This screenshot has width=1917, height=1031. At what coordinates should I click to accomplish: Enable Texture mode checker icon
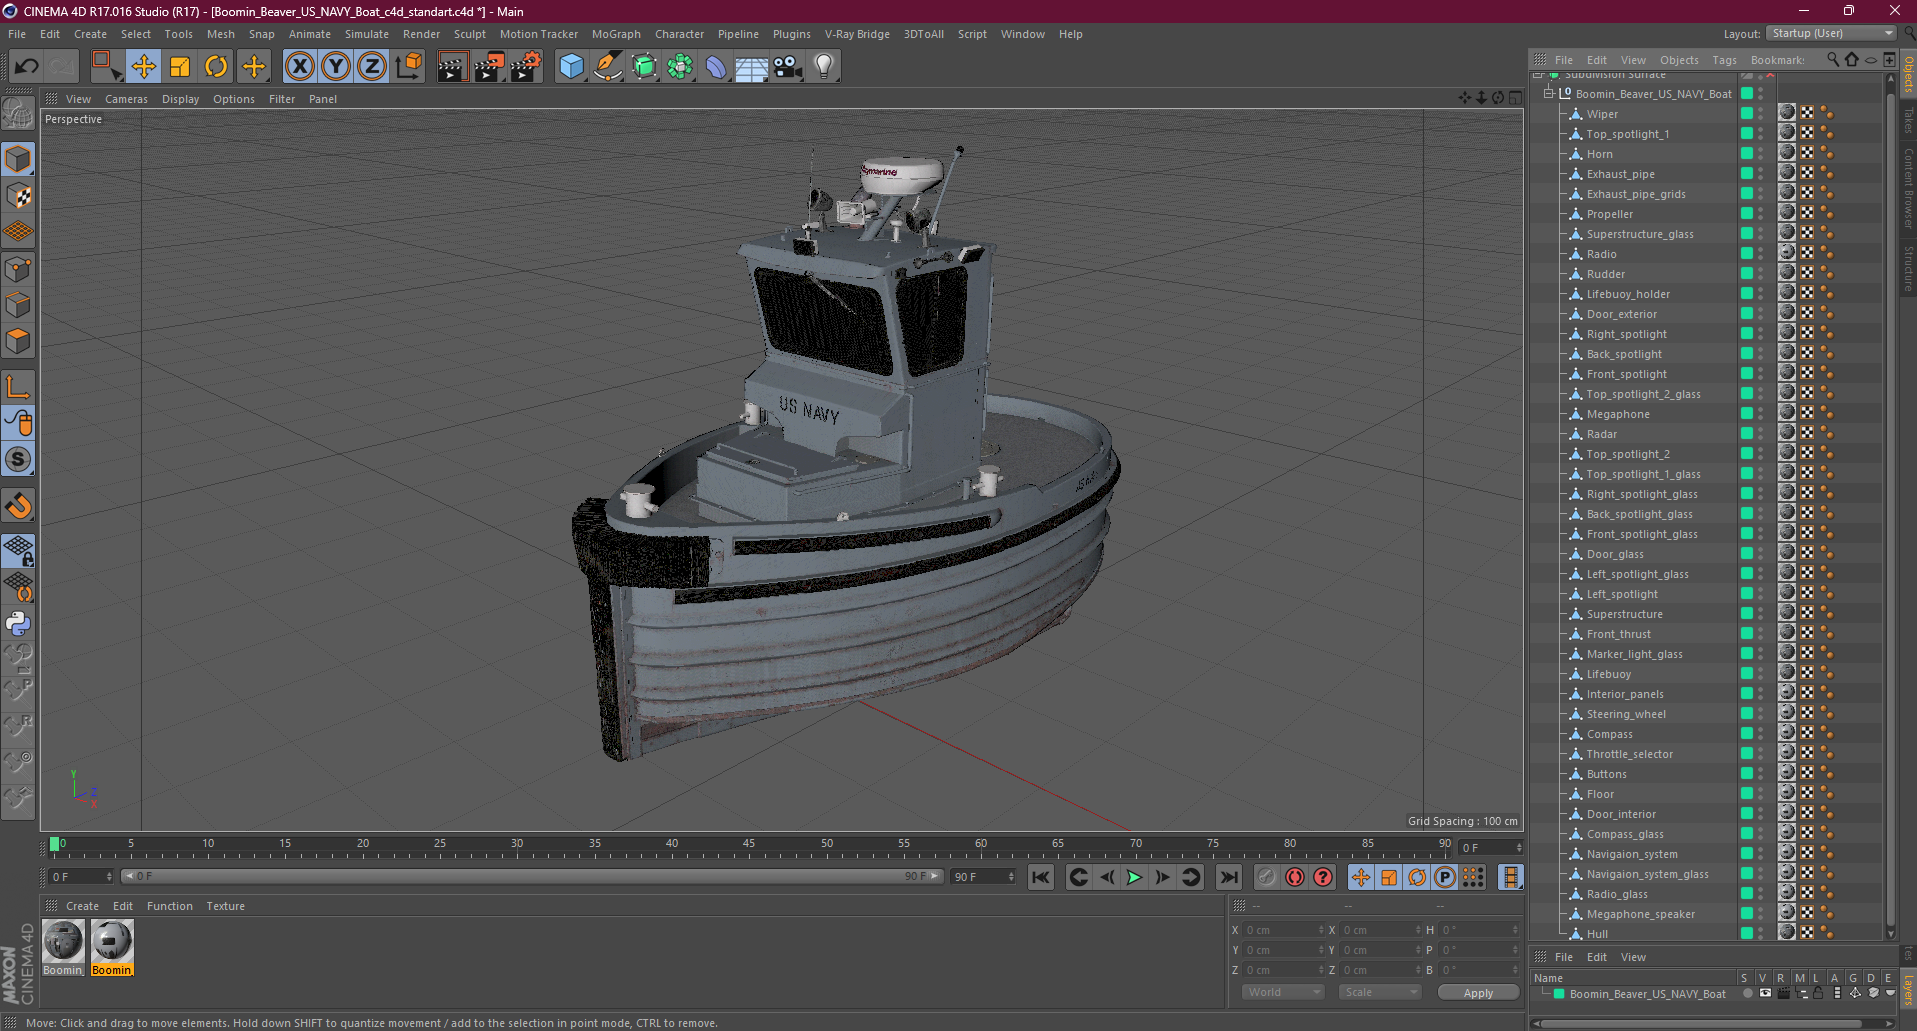18,196
